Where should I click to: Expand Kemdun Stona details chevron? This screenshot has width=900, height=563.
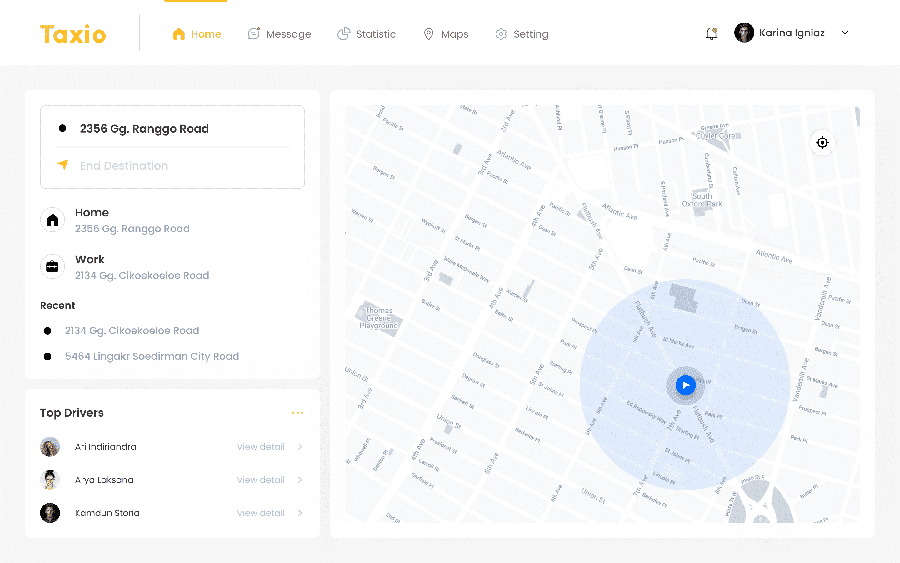pos(300,513)
